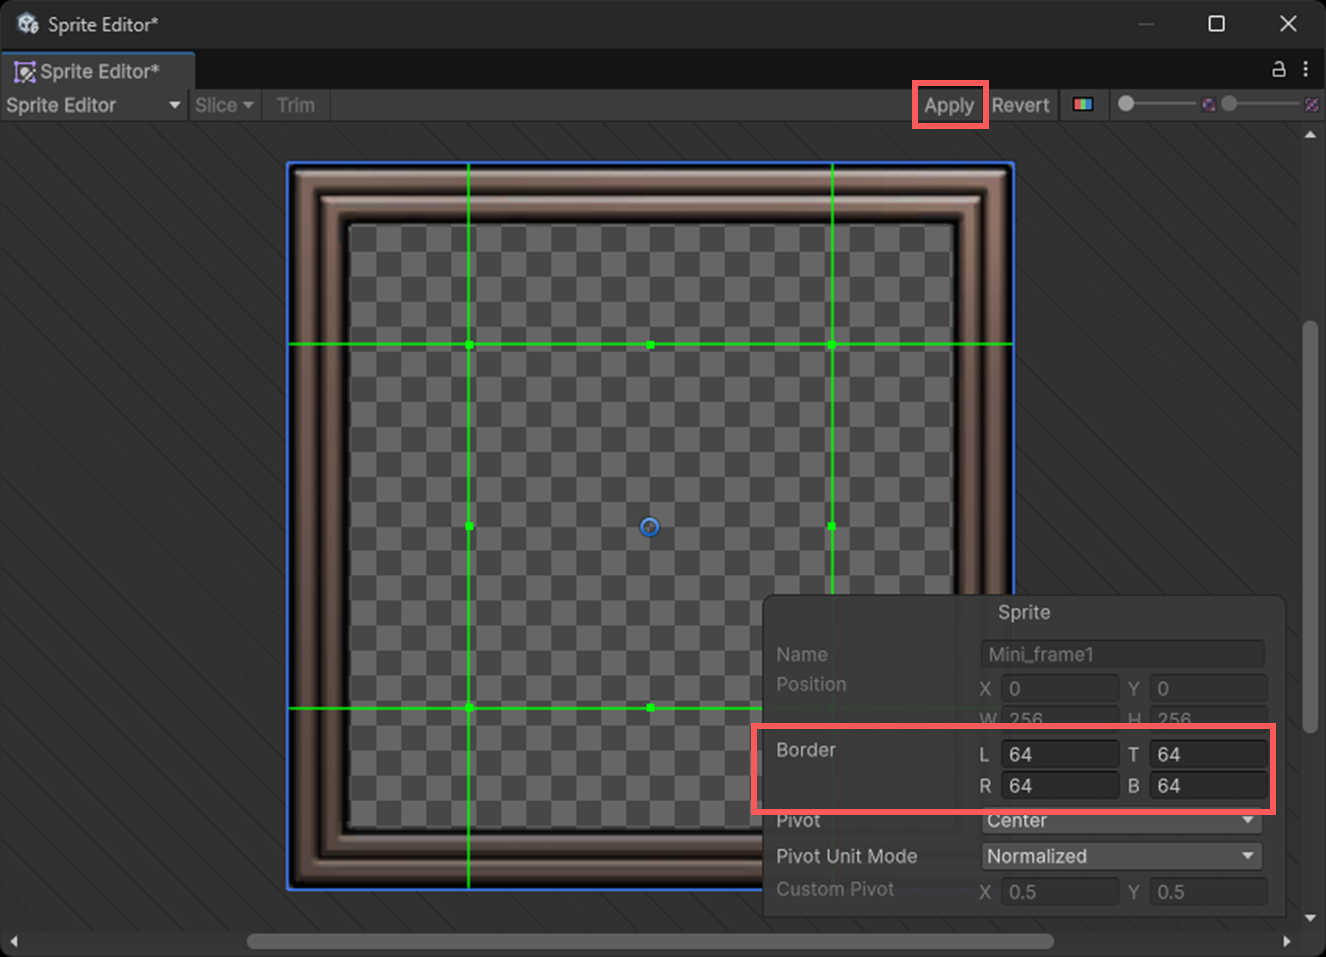Viewport: 1326px width, 957px height.
Task: Click the horizontal scrollbar at the bottom
Action: (650, 941)
